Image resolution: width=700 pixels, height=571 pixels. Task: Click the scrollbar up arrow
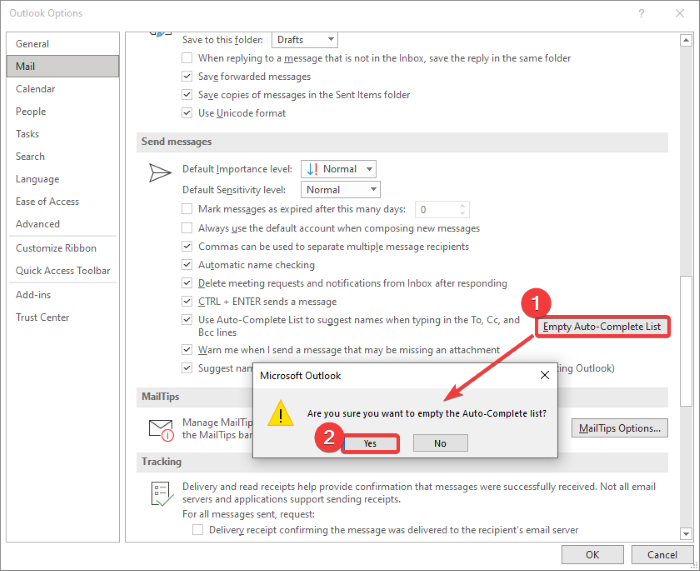click(686, 41)
